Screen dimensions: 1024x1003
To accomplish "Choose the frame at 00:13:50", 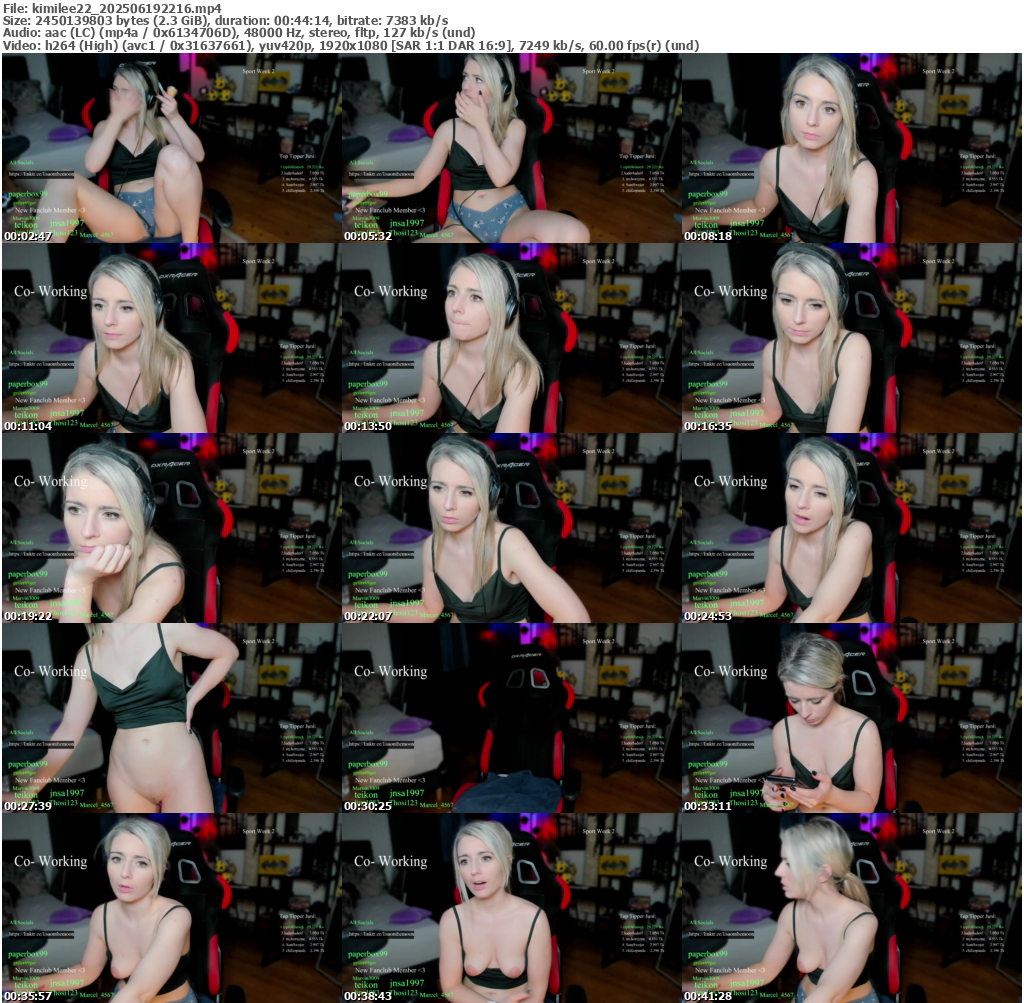I will click(511, 338).
